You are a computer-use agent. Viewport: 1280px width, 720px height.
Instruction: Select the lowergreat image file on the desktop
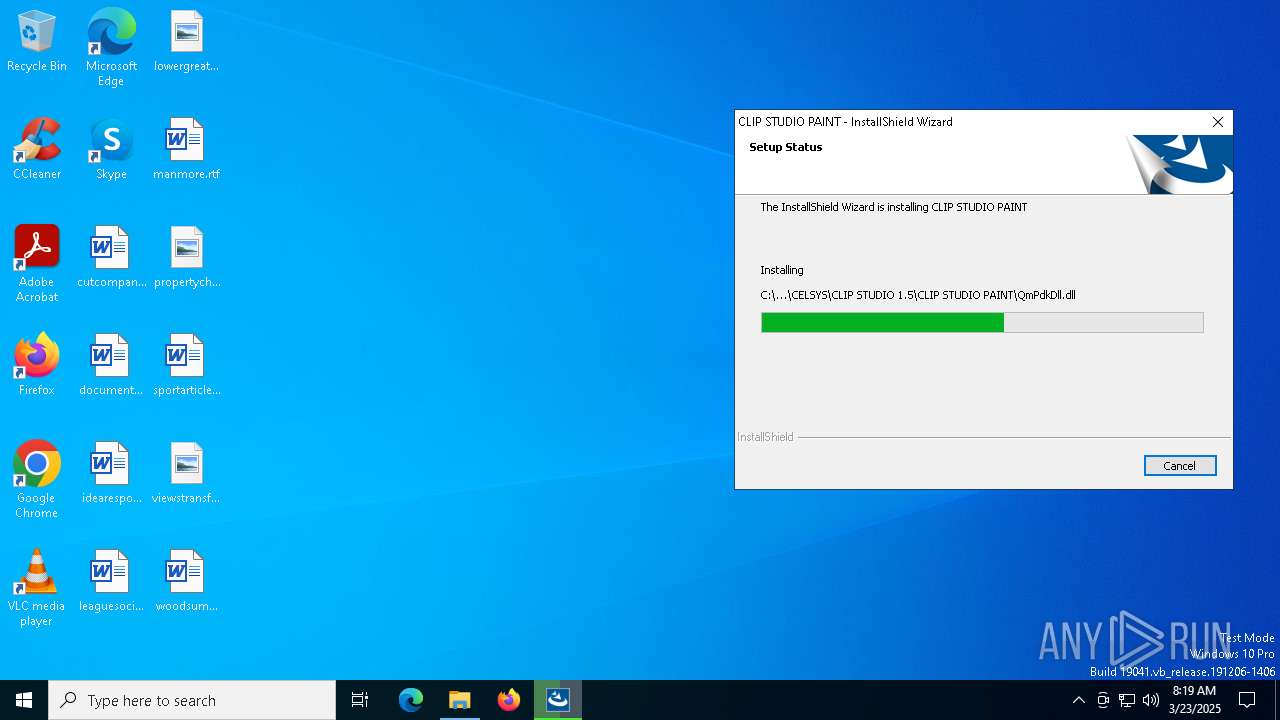coord(186,42)
